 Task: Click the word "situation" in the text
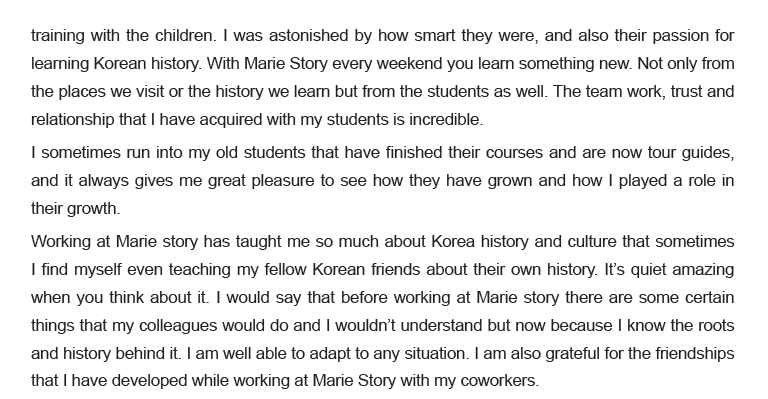[434, 353]
